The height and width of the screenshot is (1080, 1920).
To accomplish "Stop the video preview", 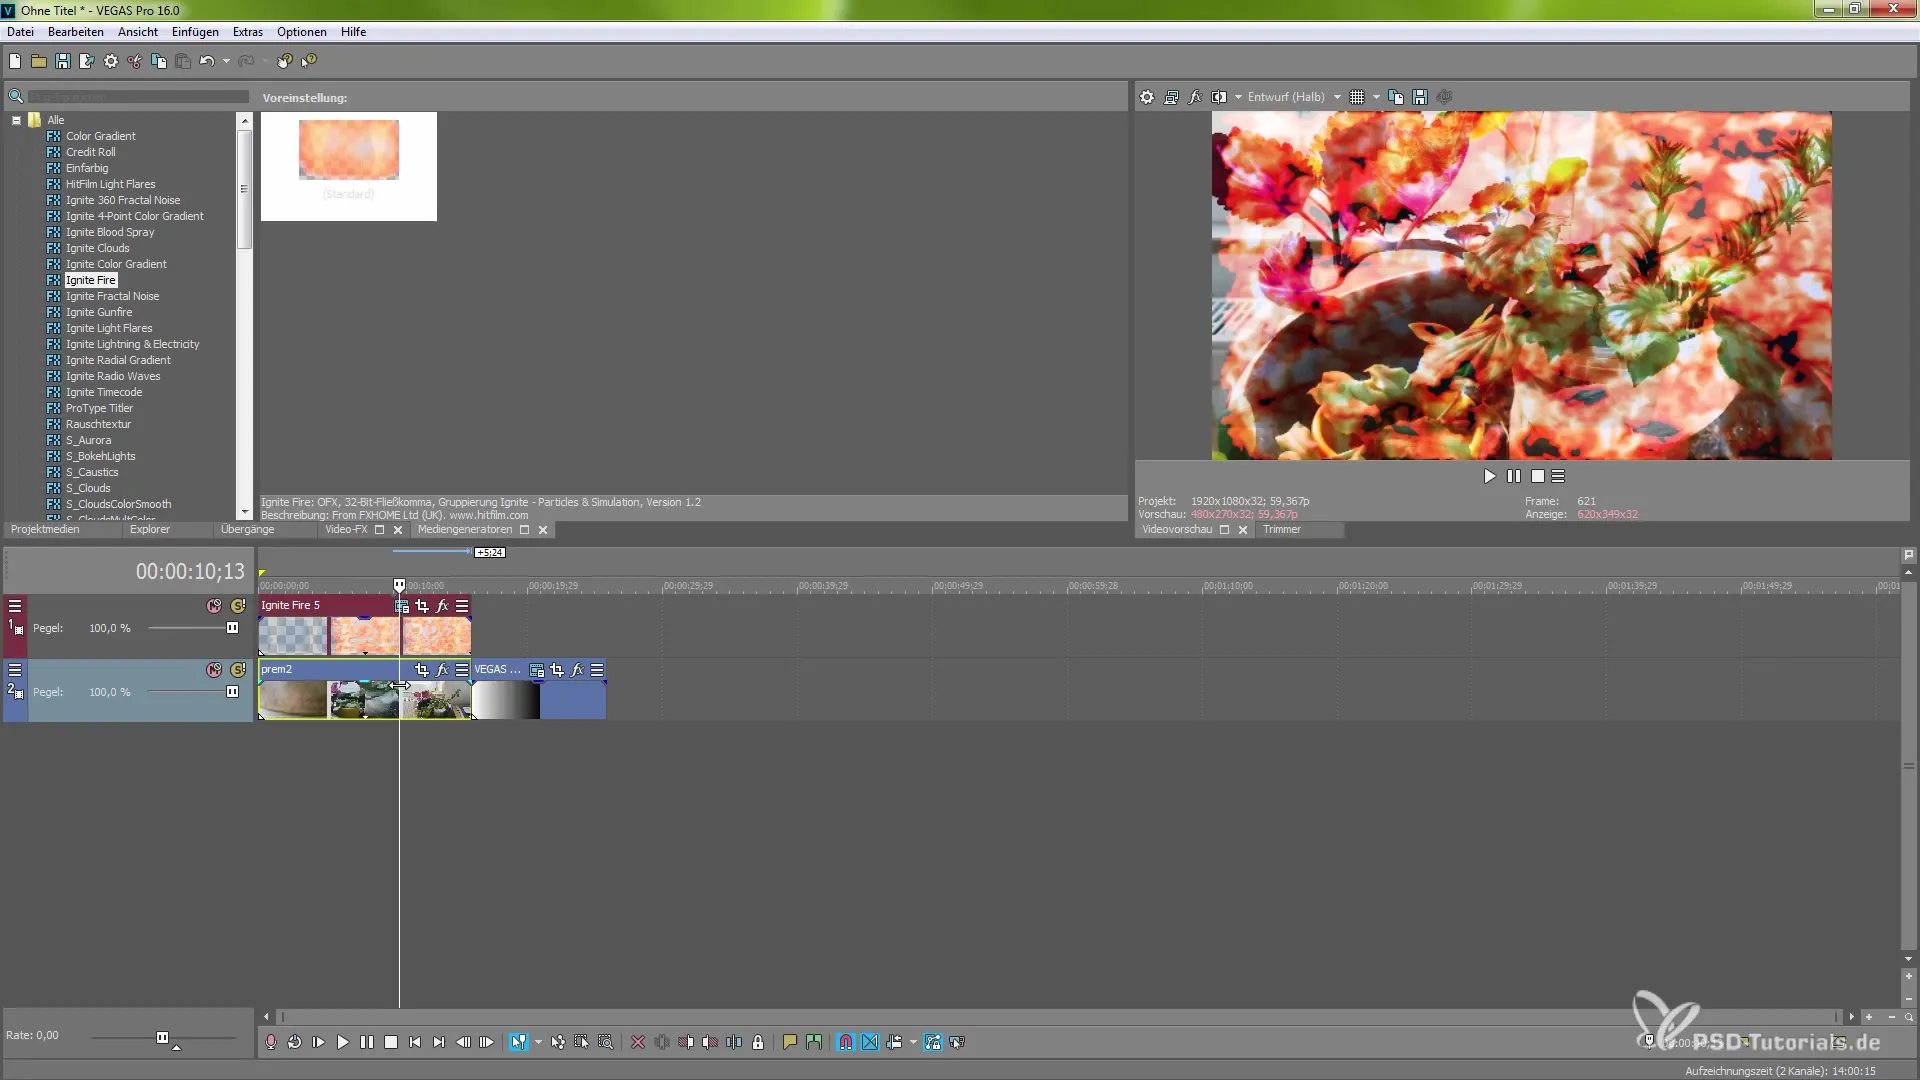I will click(x=1538, y=477).
